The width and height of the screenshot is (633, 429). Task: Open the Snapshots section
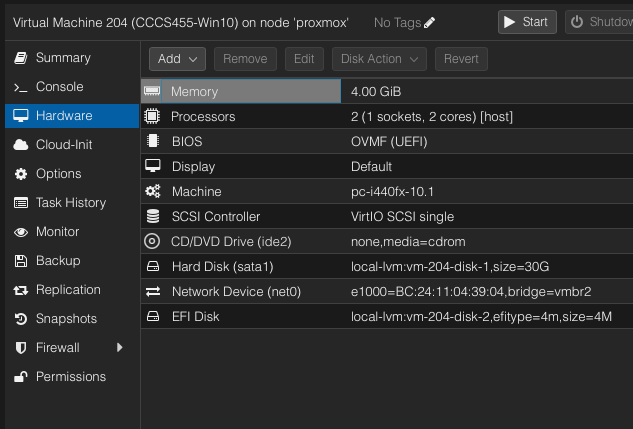72,319
